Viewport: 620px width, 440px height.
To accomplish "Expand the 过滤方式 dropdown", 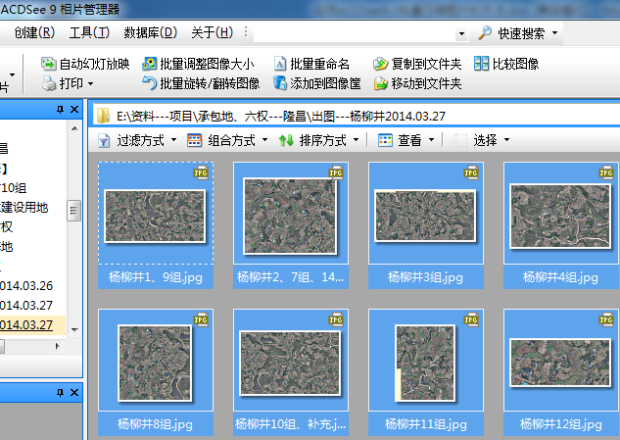I will (x=174, y=140).
